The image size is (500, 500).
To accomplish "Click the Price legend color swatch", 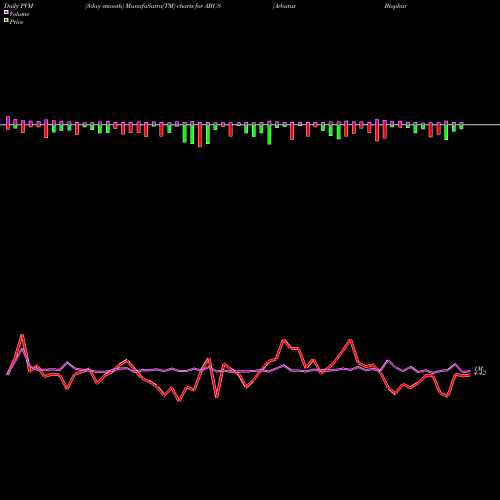I will (x=6, y=21).
